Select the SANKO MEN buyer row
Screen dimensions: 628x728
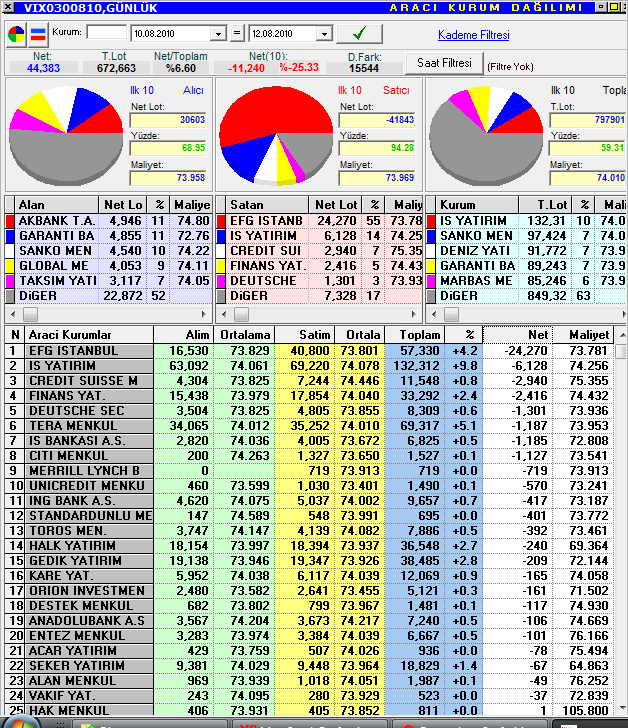[109, 251]
